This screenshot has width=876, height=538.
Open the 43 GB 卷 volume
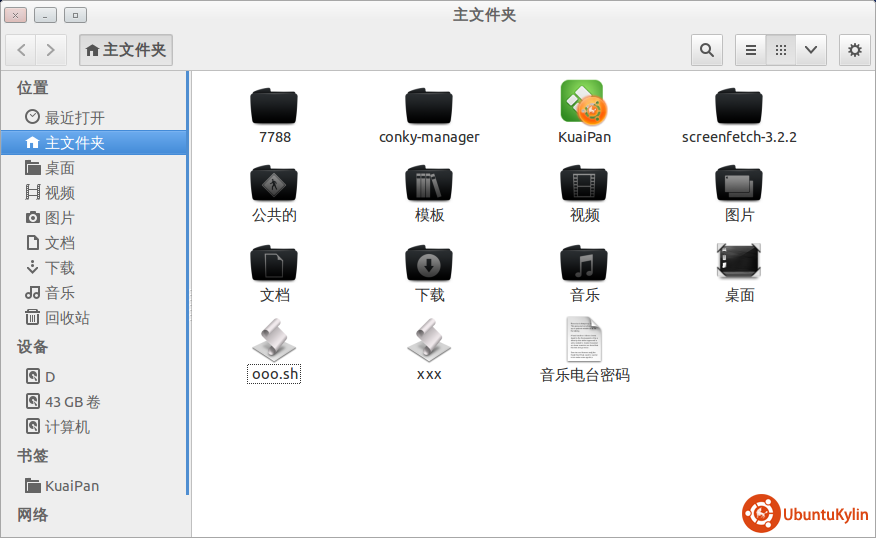click(x=72, y=402)
